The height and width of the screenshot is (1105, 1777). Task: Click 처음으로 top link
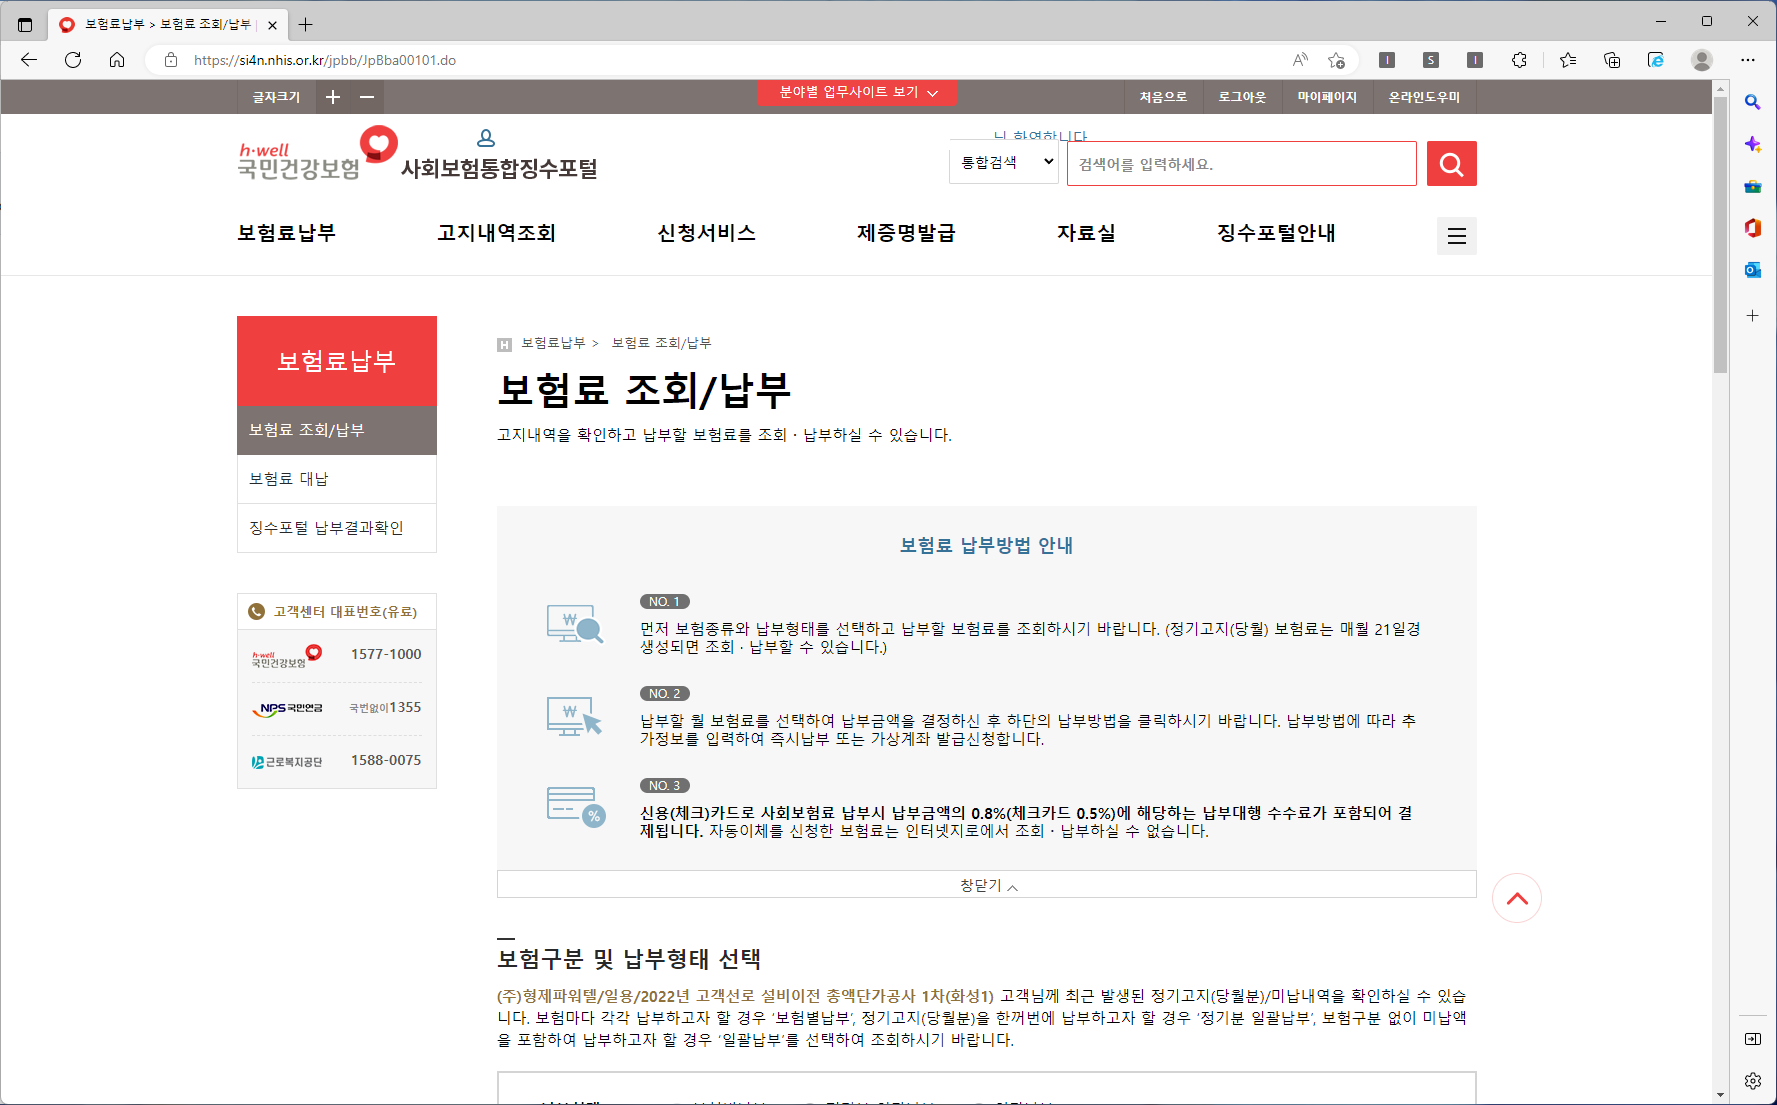click(1163, 97)
